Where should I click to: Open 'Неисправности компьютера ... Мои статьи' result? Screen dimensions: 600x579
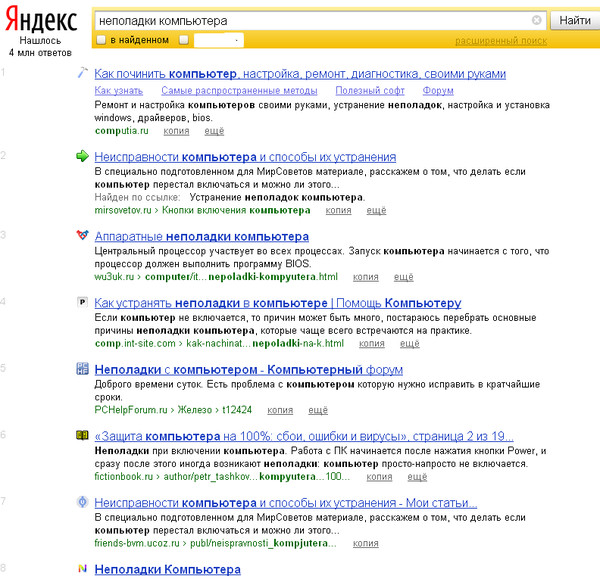pos(285,503)
